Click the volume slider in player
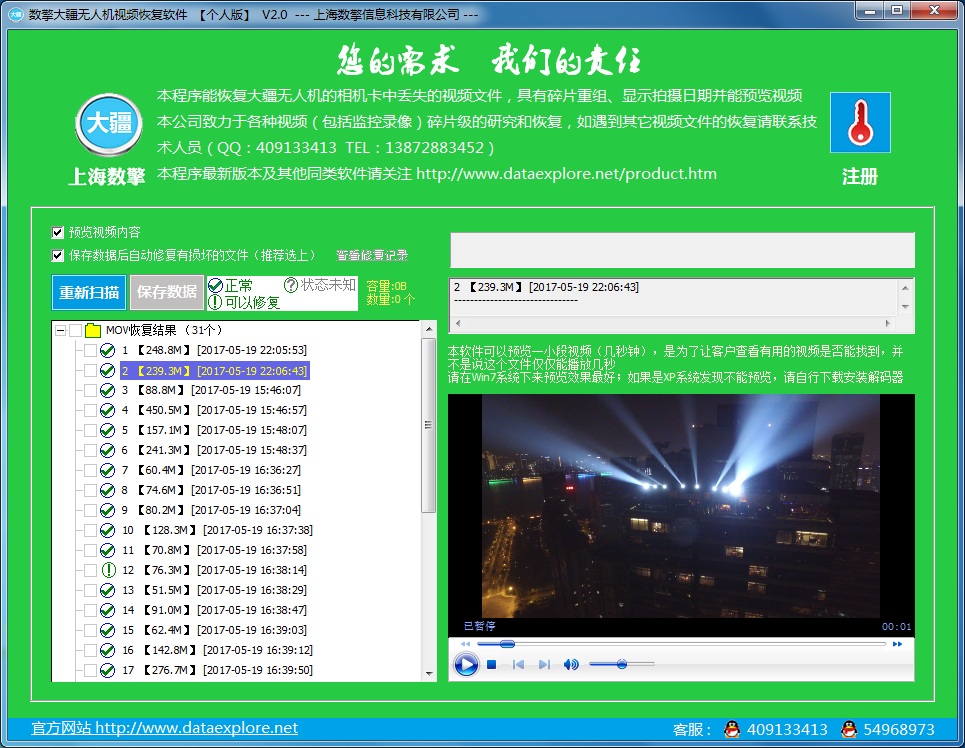This screenshot has width=965, height=748. click(621, 664)
